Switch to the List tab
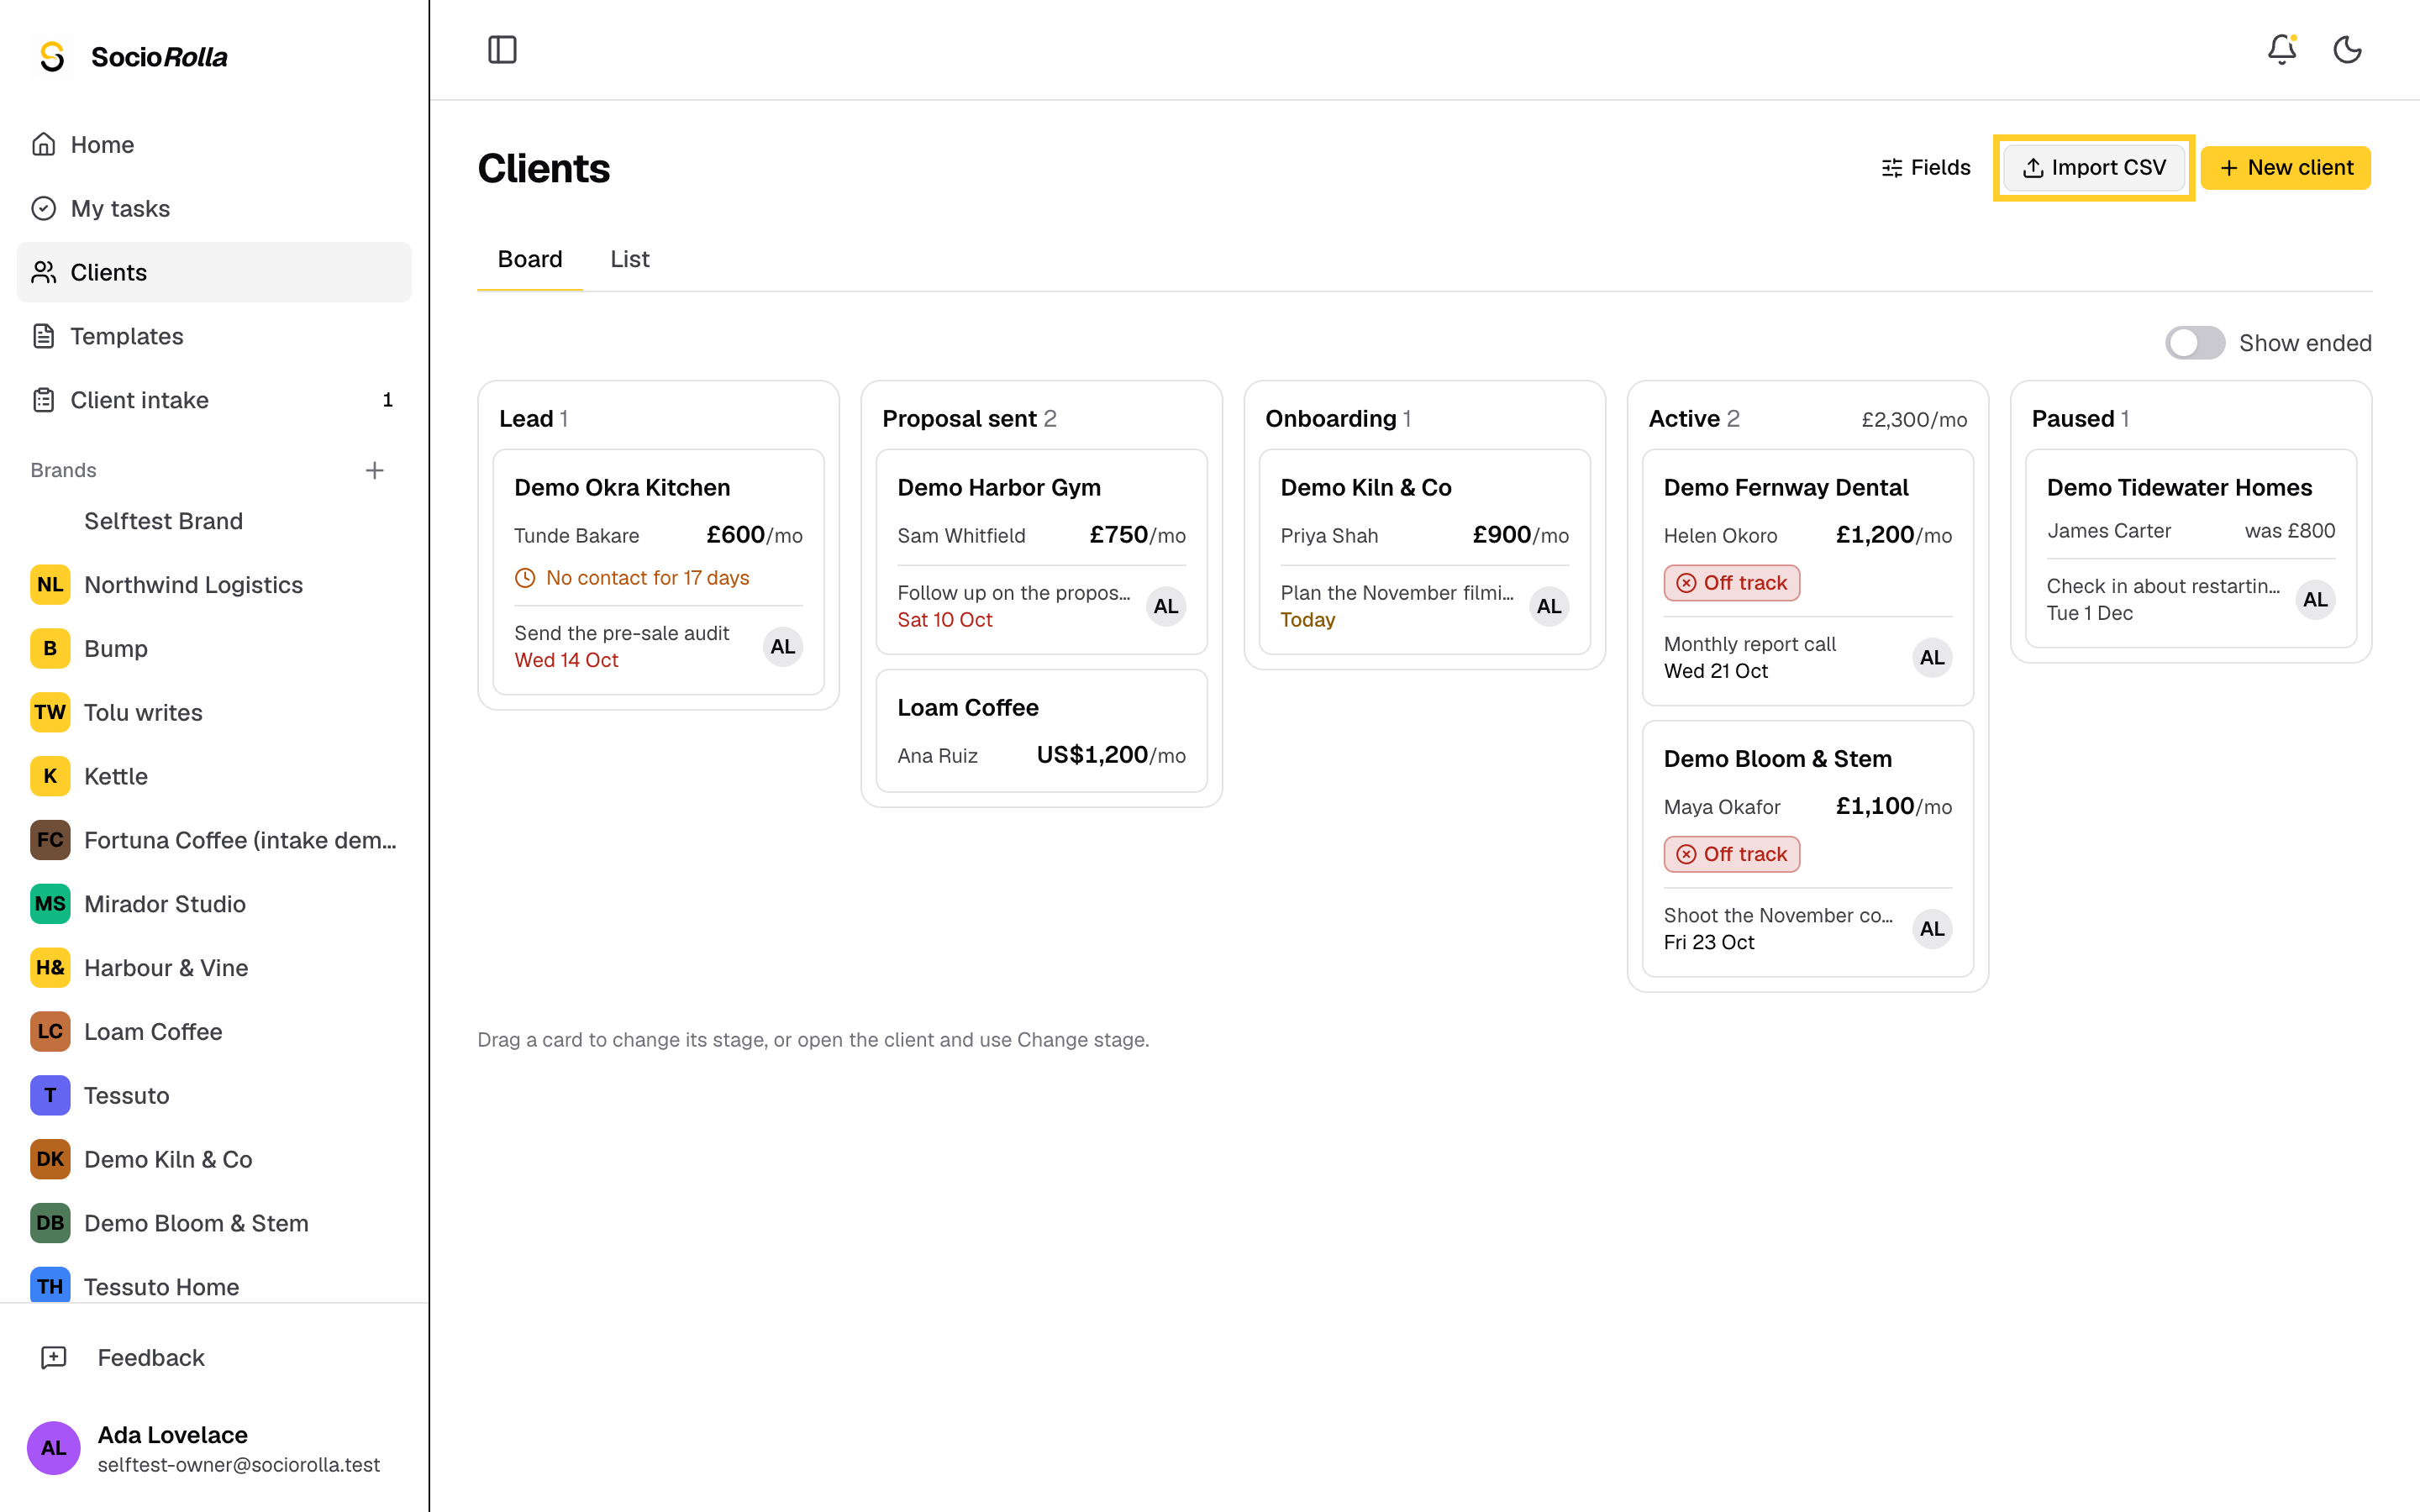The height and width of the screenshot is (1512, 2420). click(630, 259)
